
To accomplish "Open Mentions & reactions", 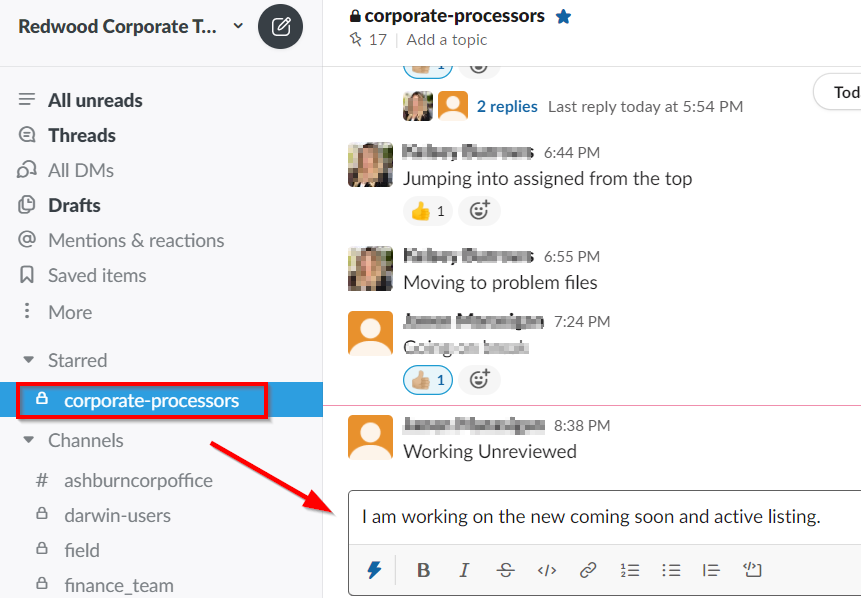I will point(136,241).
